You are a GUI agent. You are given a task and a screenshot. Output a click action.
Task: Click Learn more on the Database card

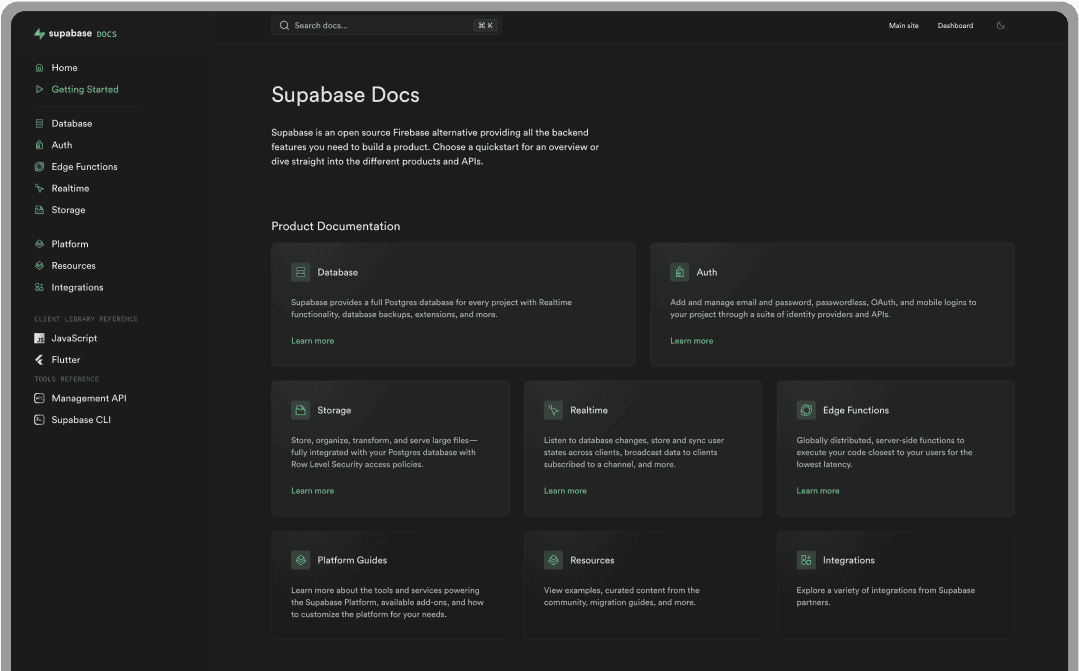(312, 341)
